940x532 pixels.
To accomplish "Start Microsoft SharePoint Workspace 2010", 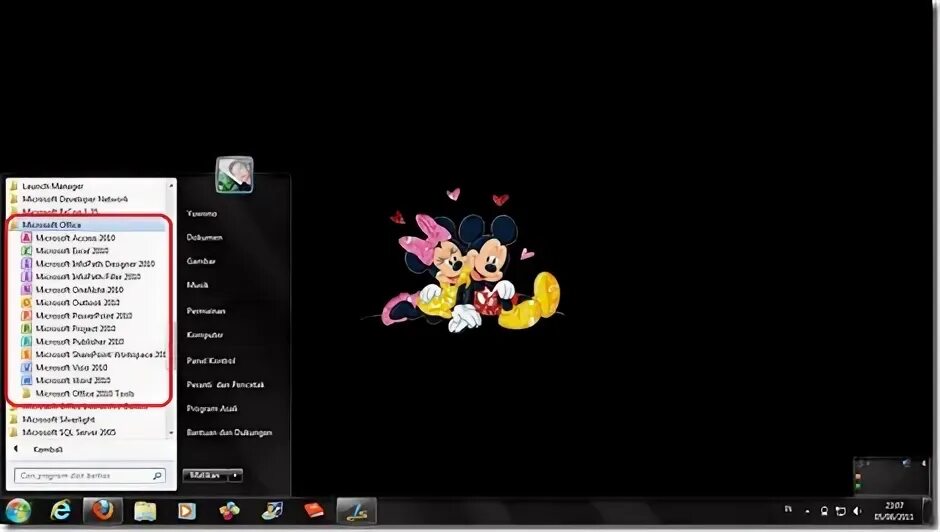I will pyautogui.click(x=93, y=354).
